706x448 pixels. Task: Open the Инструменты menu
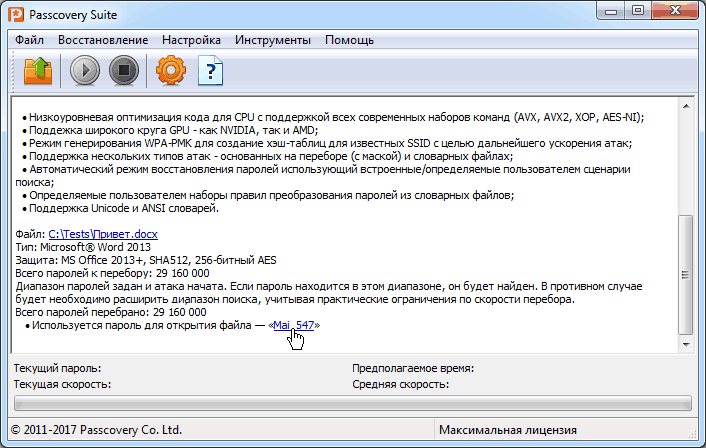pyautogui.click(x=273, y=40)
